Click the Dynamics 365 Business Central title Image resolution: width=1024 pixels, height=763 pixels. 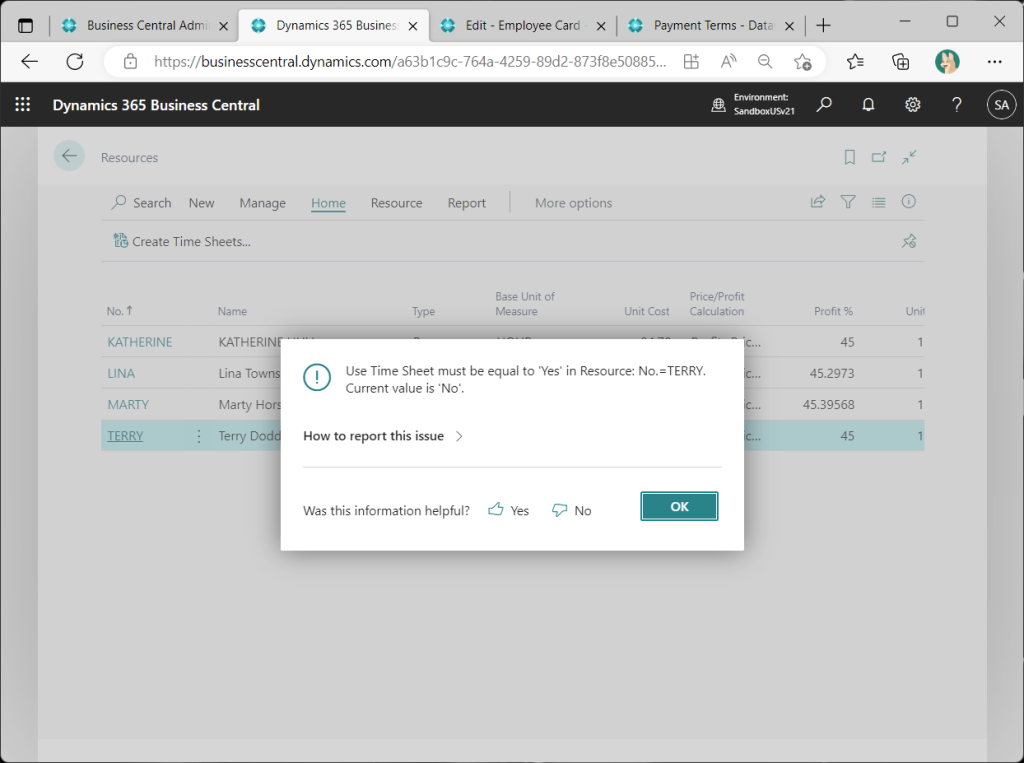pos(156,105)
